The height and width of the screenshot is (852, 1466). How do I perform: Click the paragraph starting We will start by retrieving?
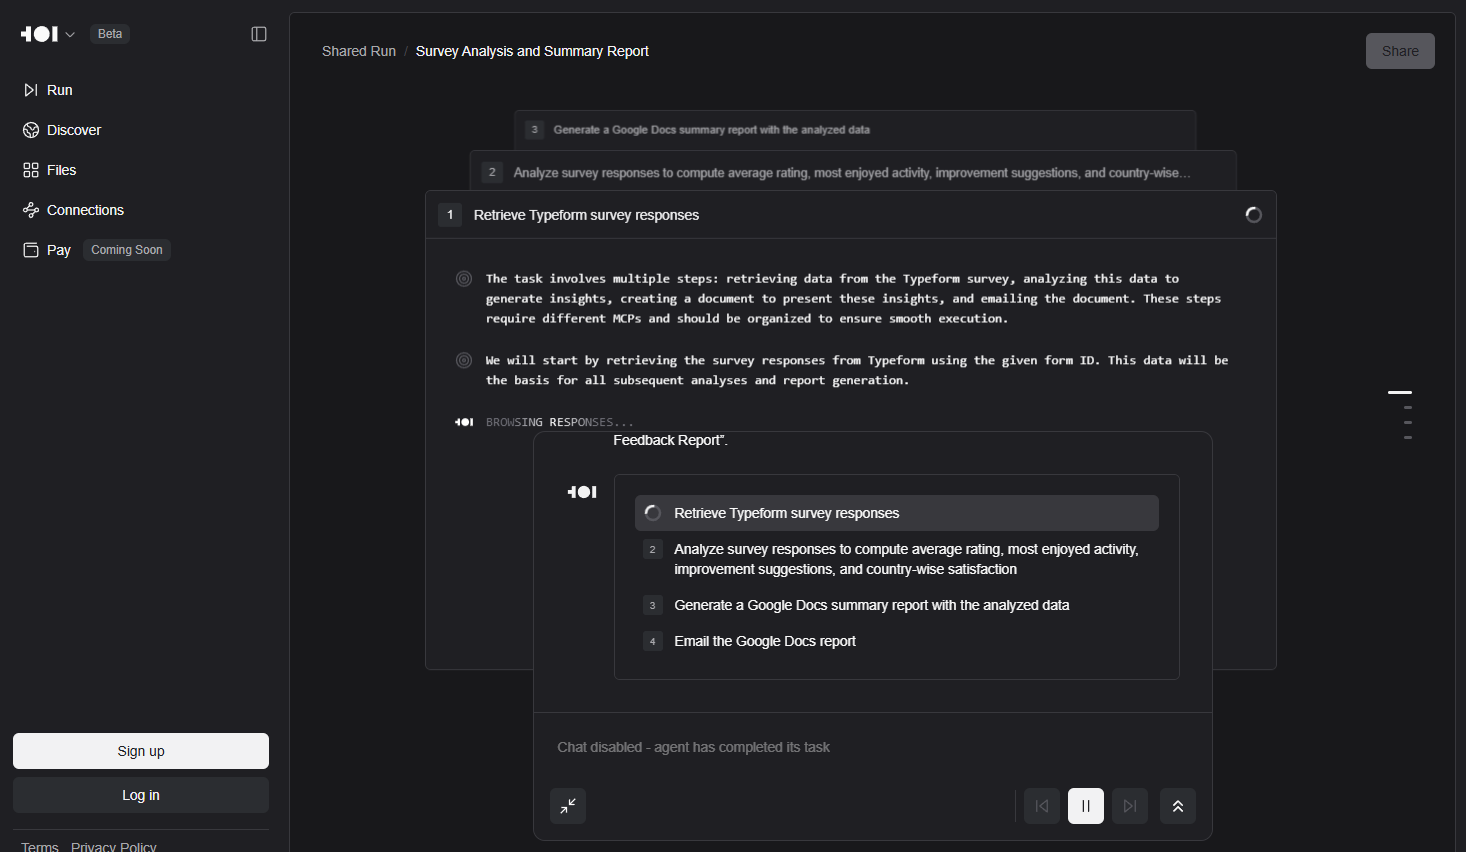coord(857,370)
